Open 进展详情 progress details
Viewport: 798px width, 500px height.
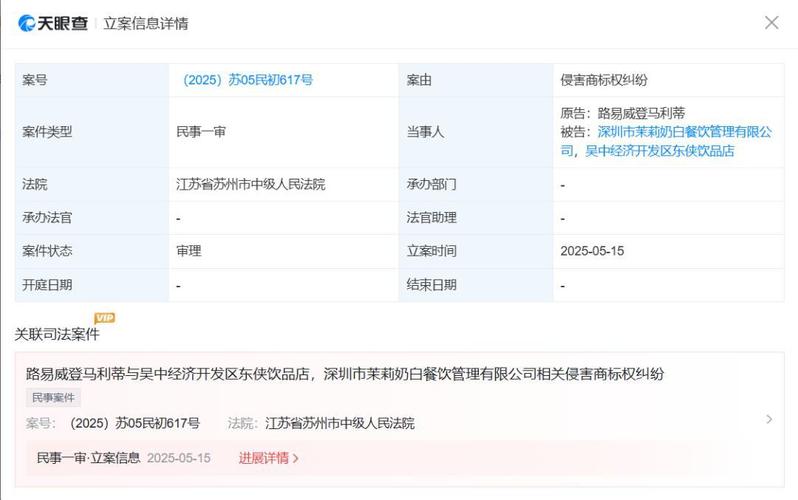269,458
